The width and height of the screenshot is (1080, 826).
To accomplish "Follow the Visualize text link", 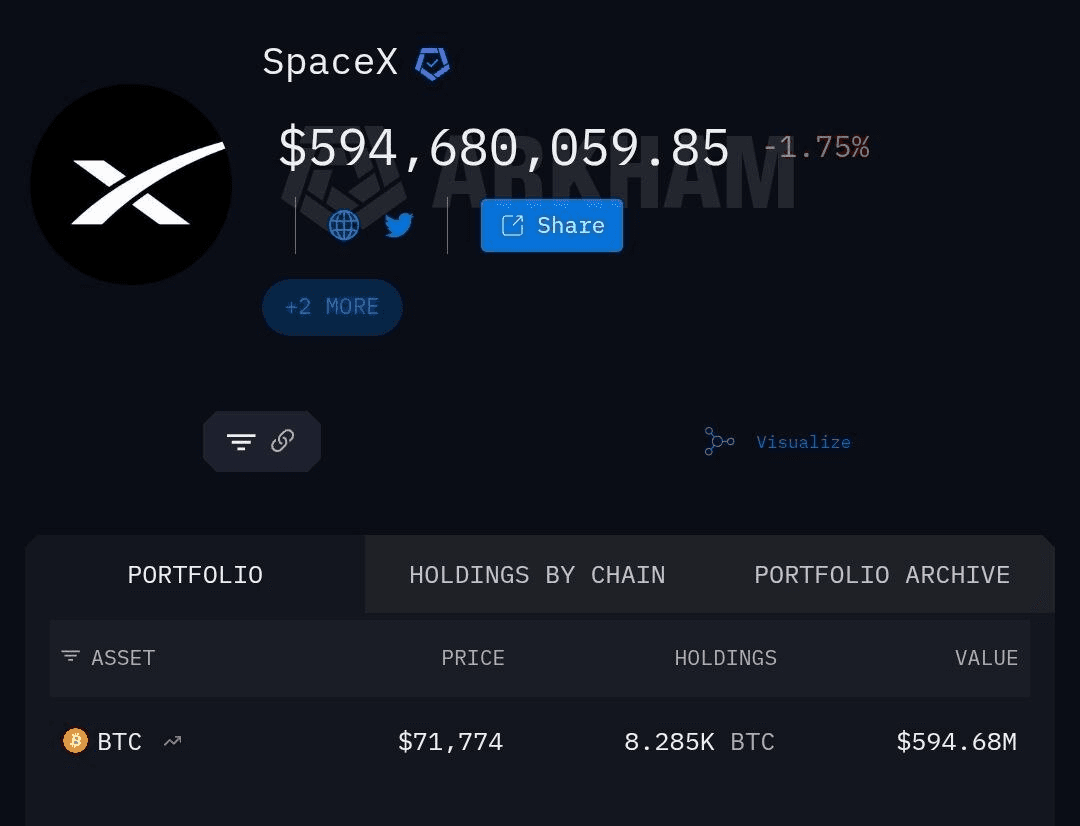I will (x=803, y=442).
